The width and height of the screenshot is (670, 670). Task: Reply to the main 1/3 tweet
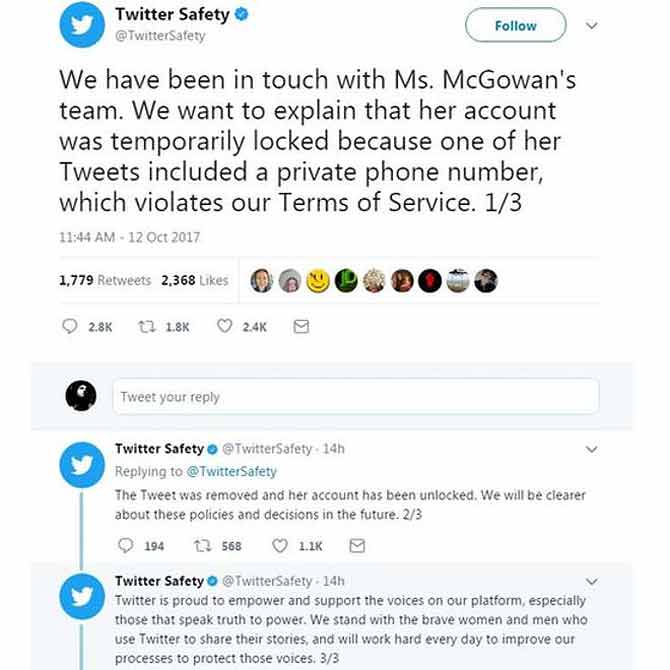point(70,327)
